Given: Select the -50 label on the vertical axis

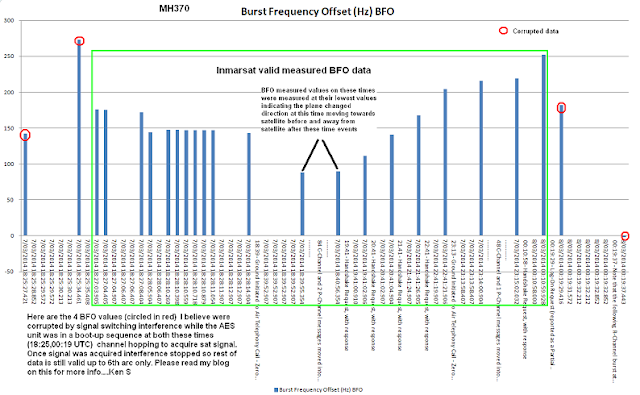Looking at the screenshot, I should pos(8,271).
